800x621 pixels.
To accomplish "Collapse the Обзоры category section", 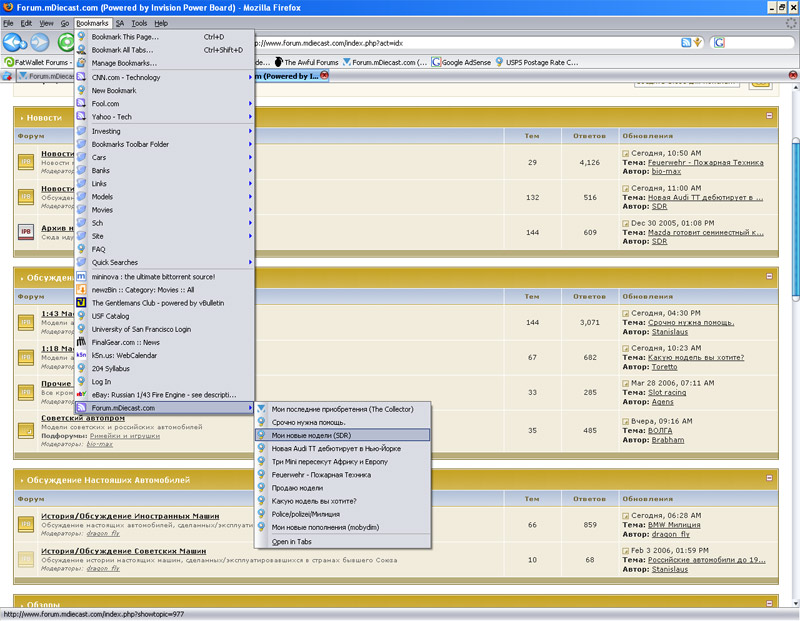I will (x=769, y=603).
